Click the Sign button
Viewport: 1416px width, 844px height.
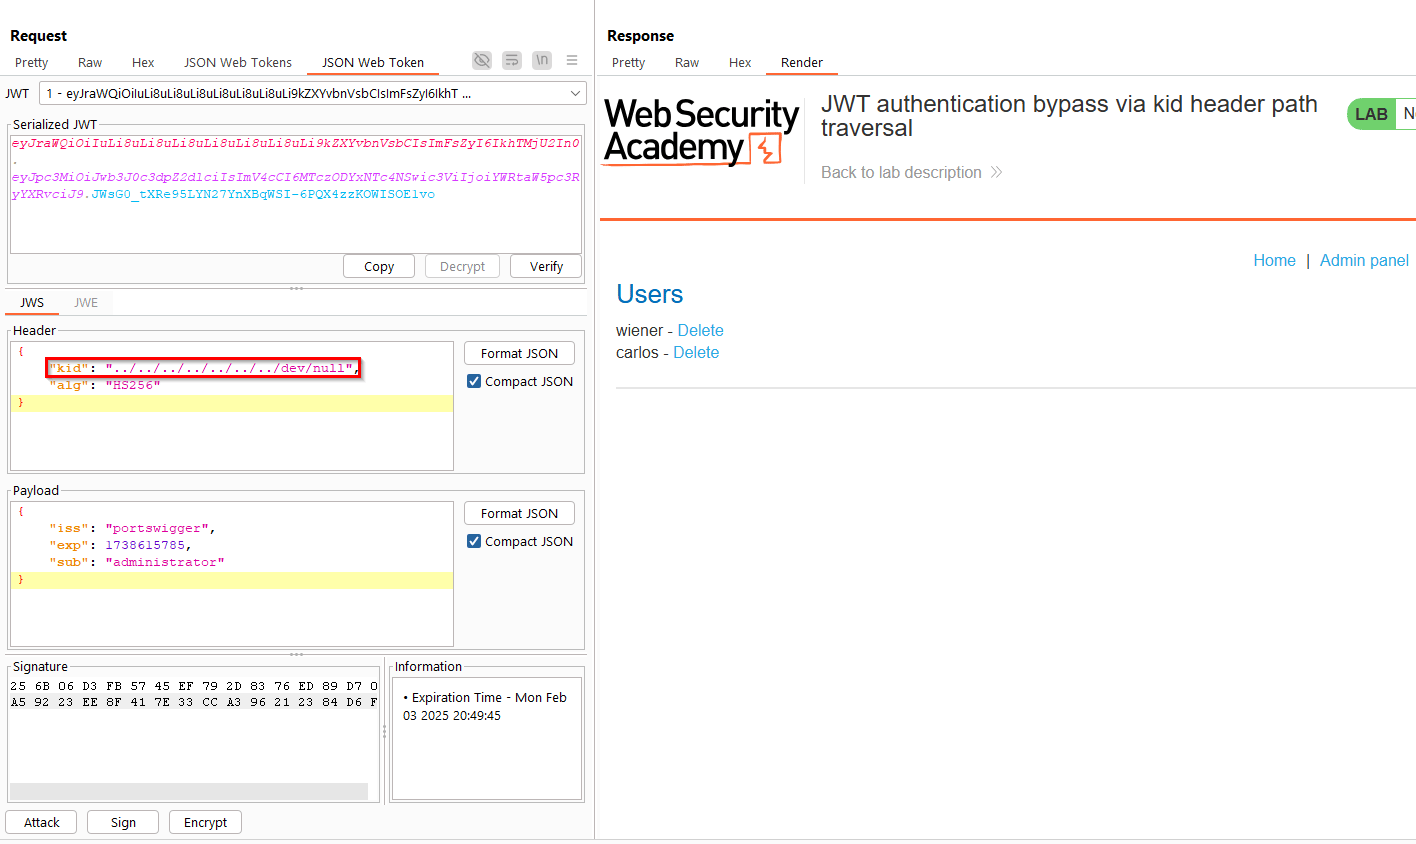pyautogui.click(x=123, y=822)
